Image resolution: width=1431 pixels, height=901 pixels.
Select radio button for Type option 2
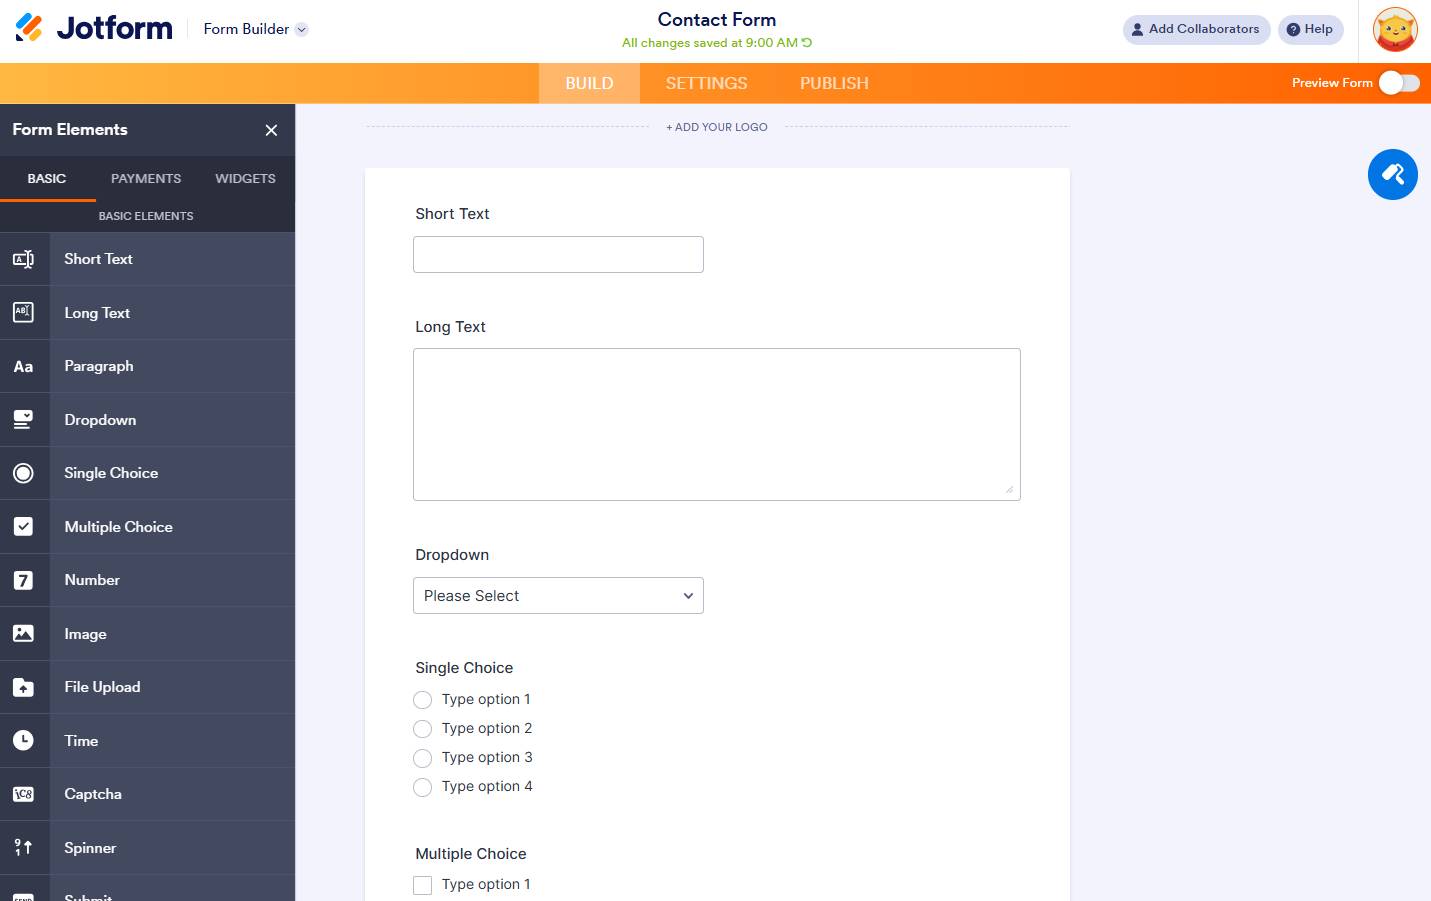click(422, 729)
